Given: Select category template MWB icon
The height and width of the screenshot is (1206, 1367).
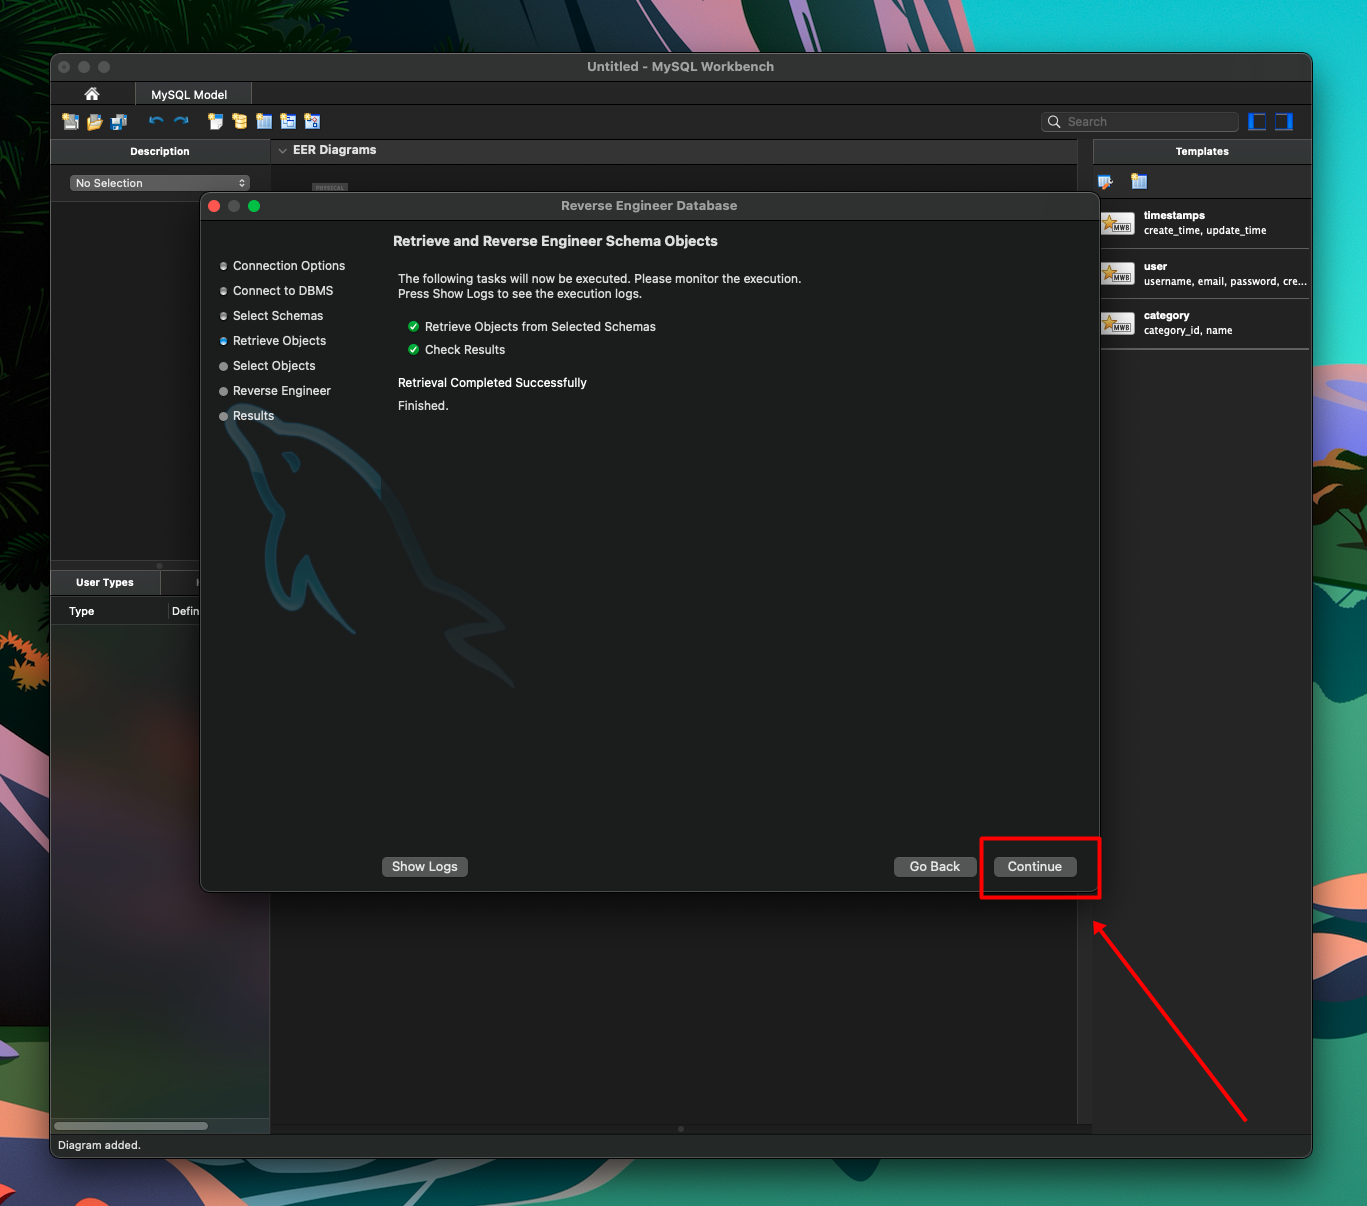Looking at the screenshot, I should point(1118,323).
